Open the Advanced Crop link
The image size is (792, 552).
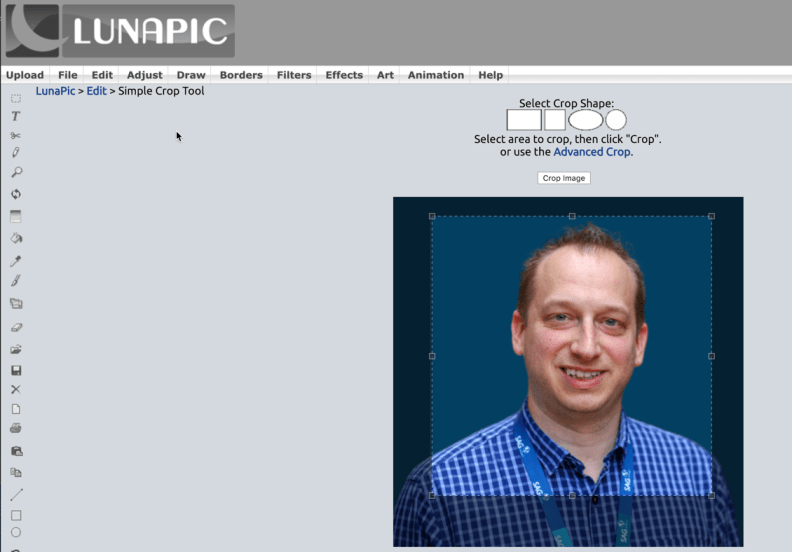click(x=591, y=152)
